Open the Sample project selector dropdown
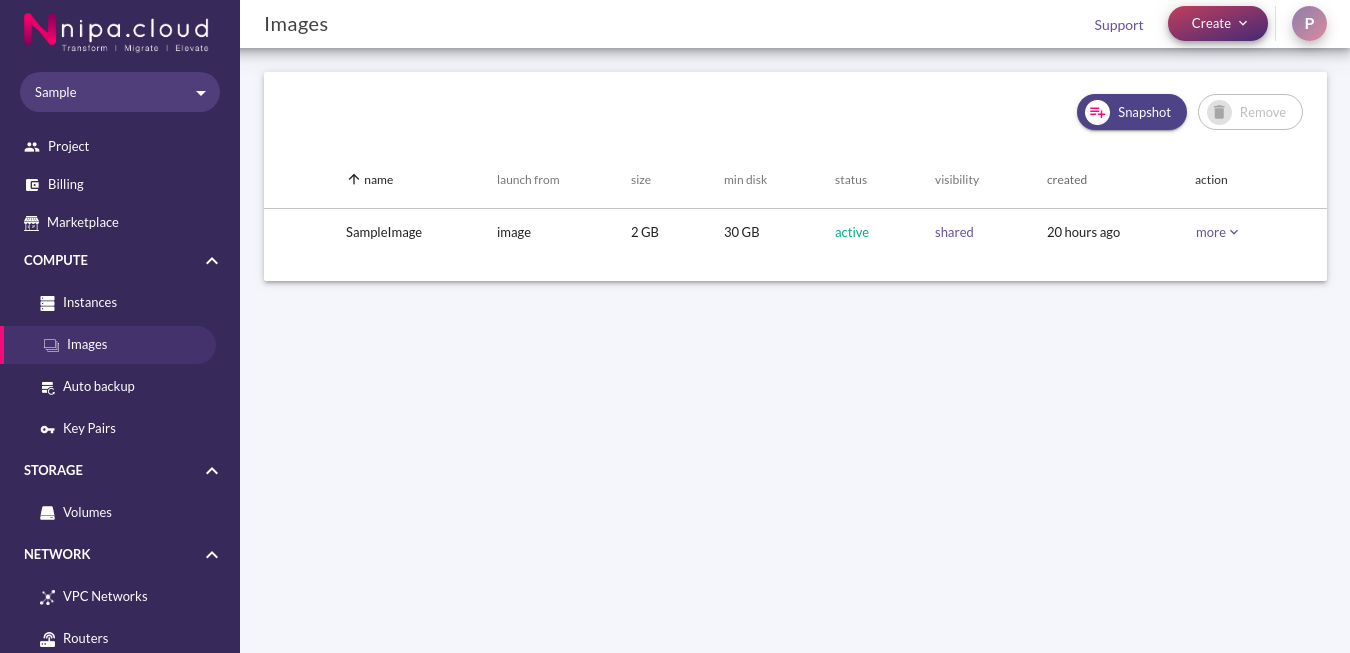This screenshot has height=653, width=1350. pyautogui.click(x=120, y=92)
